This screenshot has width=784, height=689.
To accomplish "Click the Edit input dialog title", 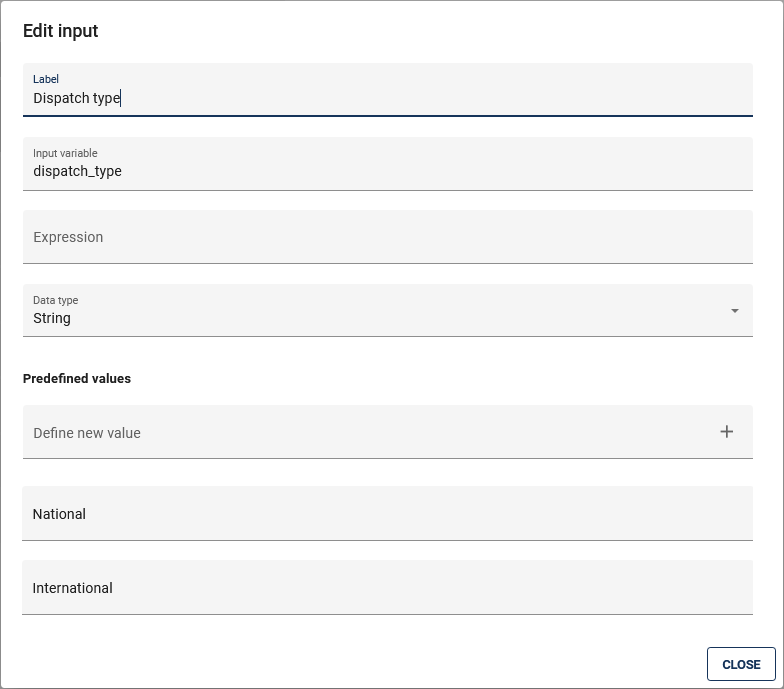I will point(60,31).
